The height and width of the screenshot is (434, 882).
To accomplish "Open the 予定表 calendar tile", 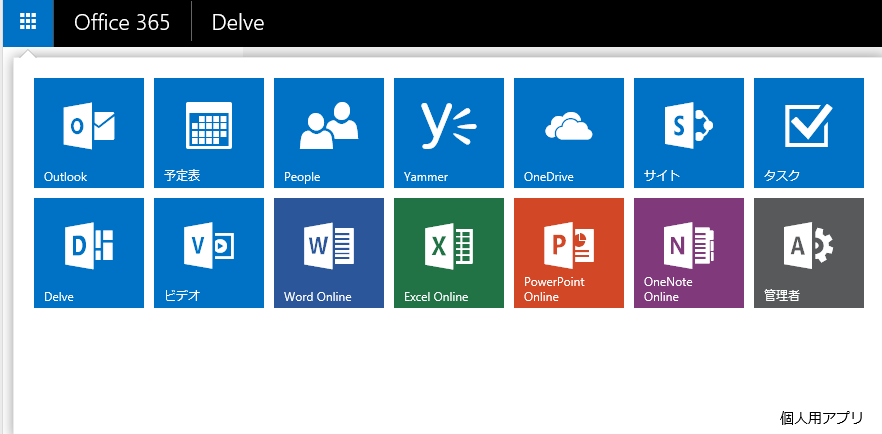I will click(x=209, y=133).
